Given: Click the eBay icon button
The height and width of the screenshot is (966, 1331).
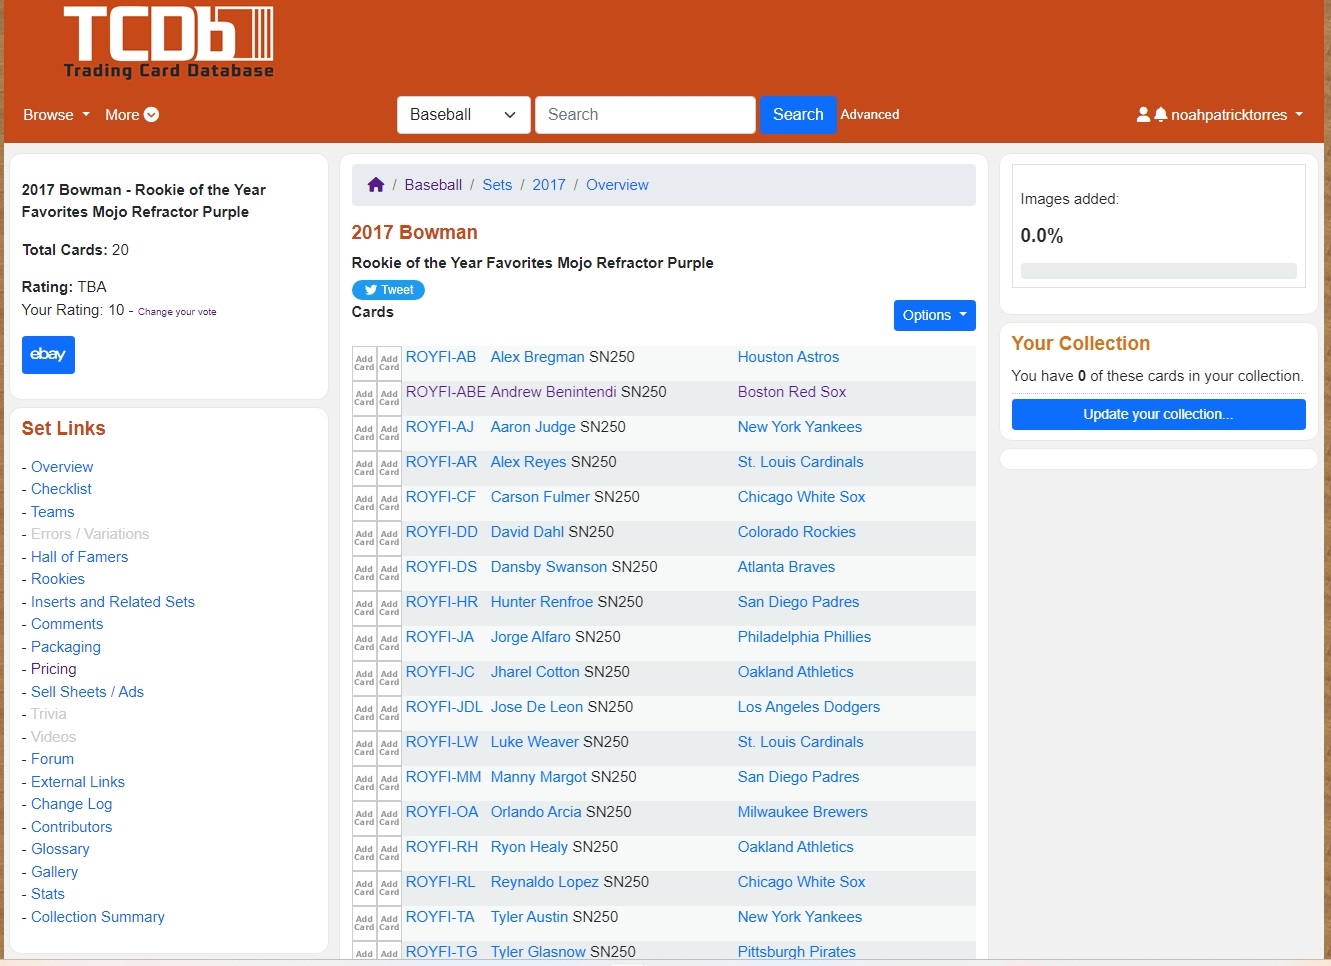Looking at the screenshot, I should click(x=48, y=354).
